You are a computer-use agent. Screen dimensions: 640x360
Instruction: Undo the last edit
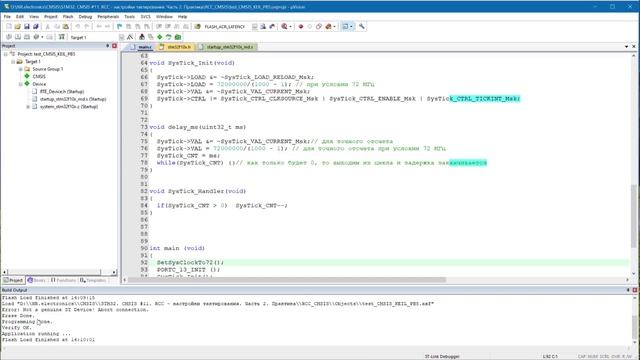point(78,27)
